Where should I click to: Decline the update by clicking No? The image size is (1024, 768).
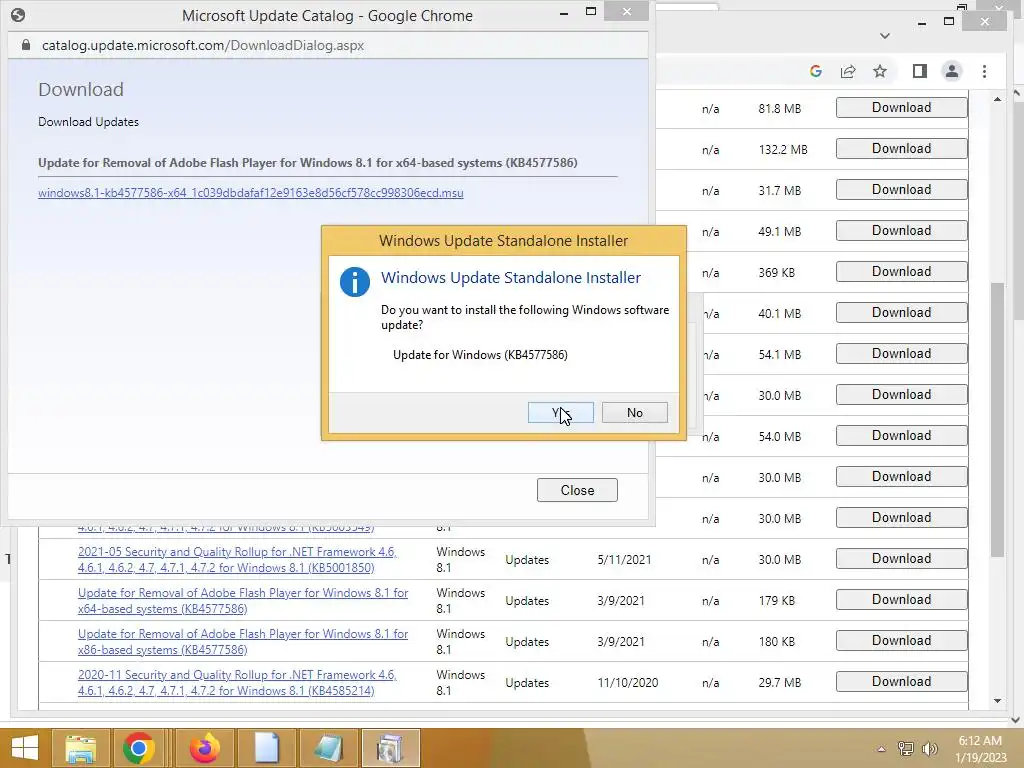point(634,413)
